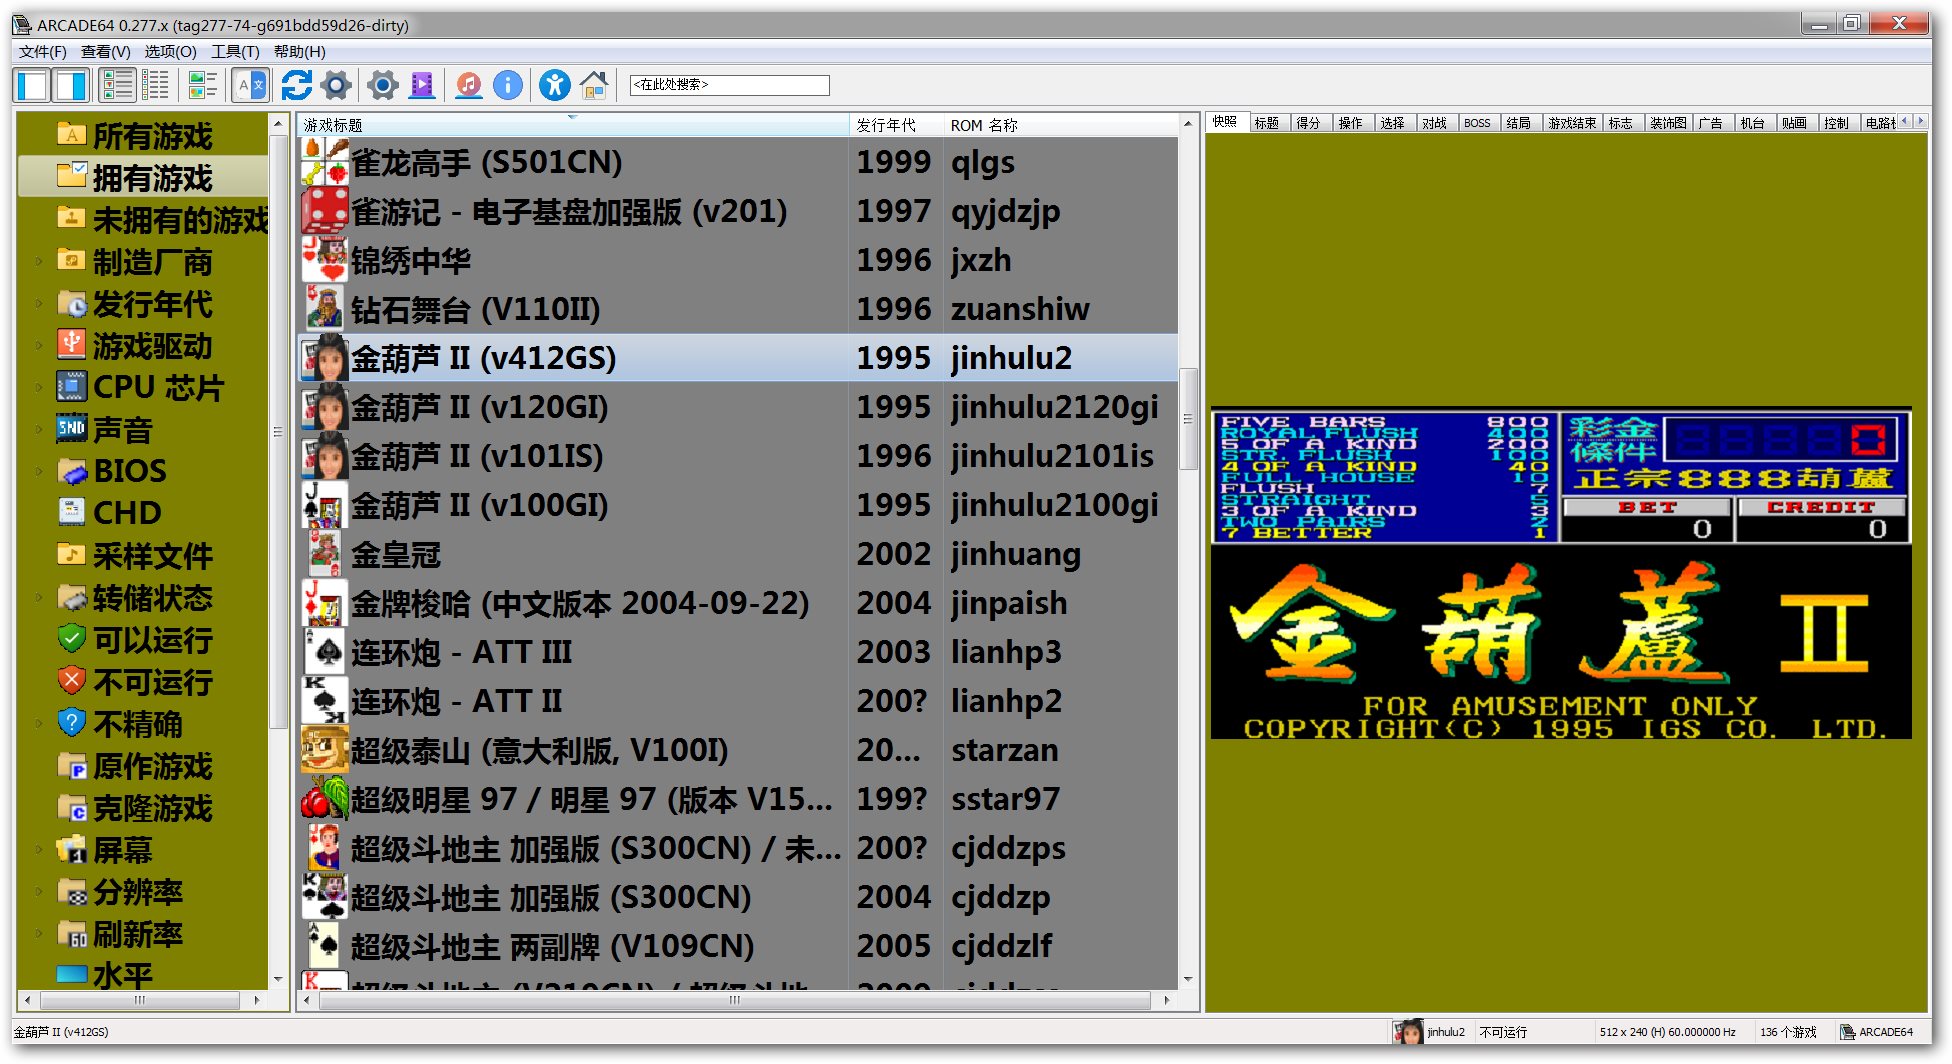Sort by 发行年代 column header

pos(896,125)
